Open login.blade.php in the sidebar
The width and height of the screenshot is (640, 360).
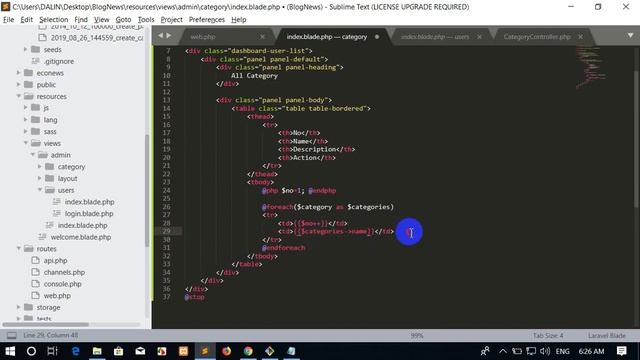[x=89, y=213]
